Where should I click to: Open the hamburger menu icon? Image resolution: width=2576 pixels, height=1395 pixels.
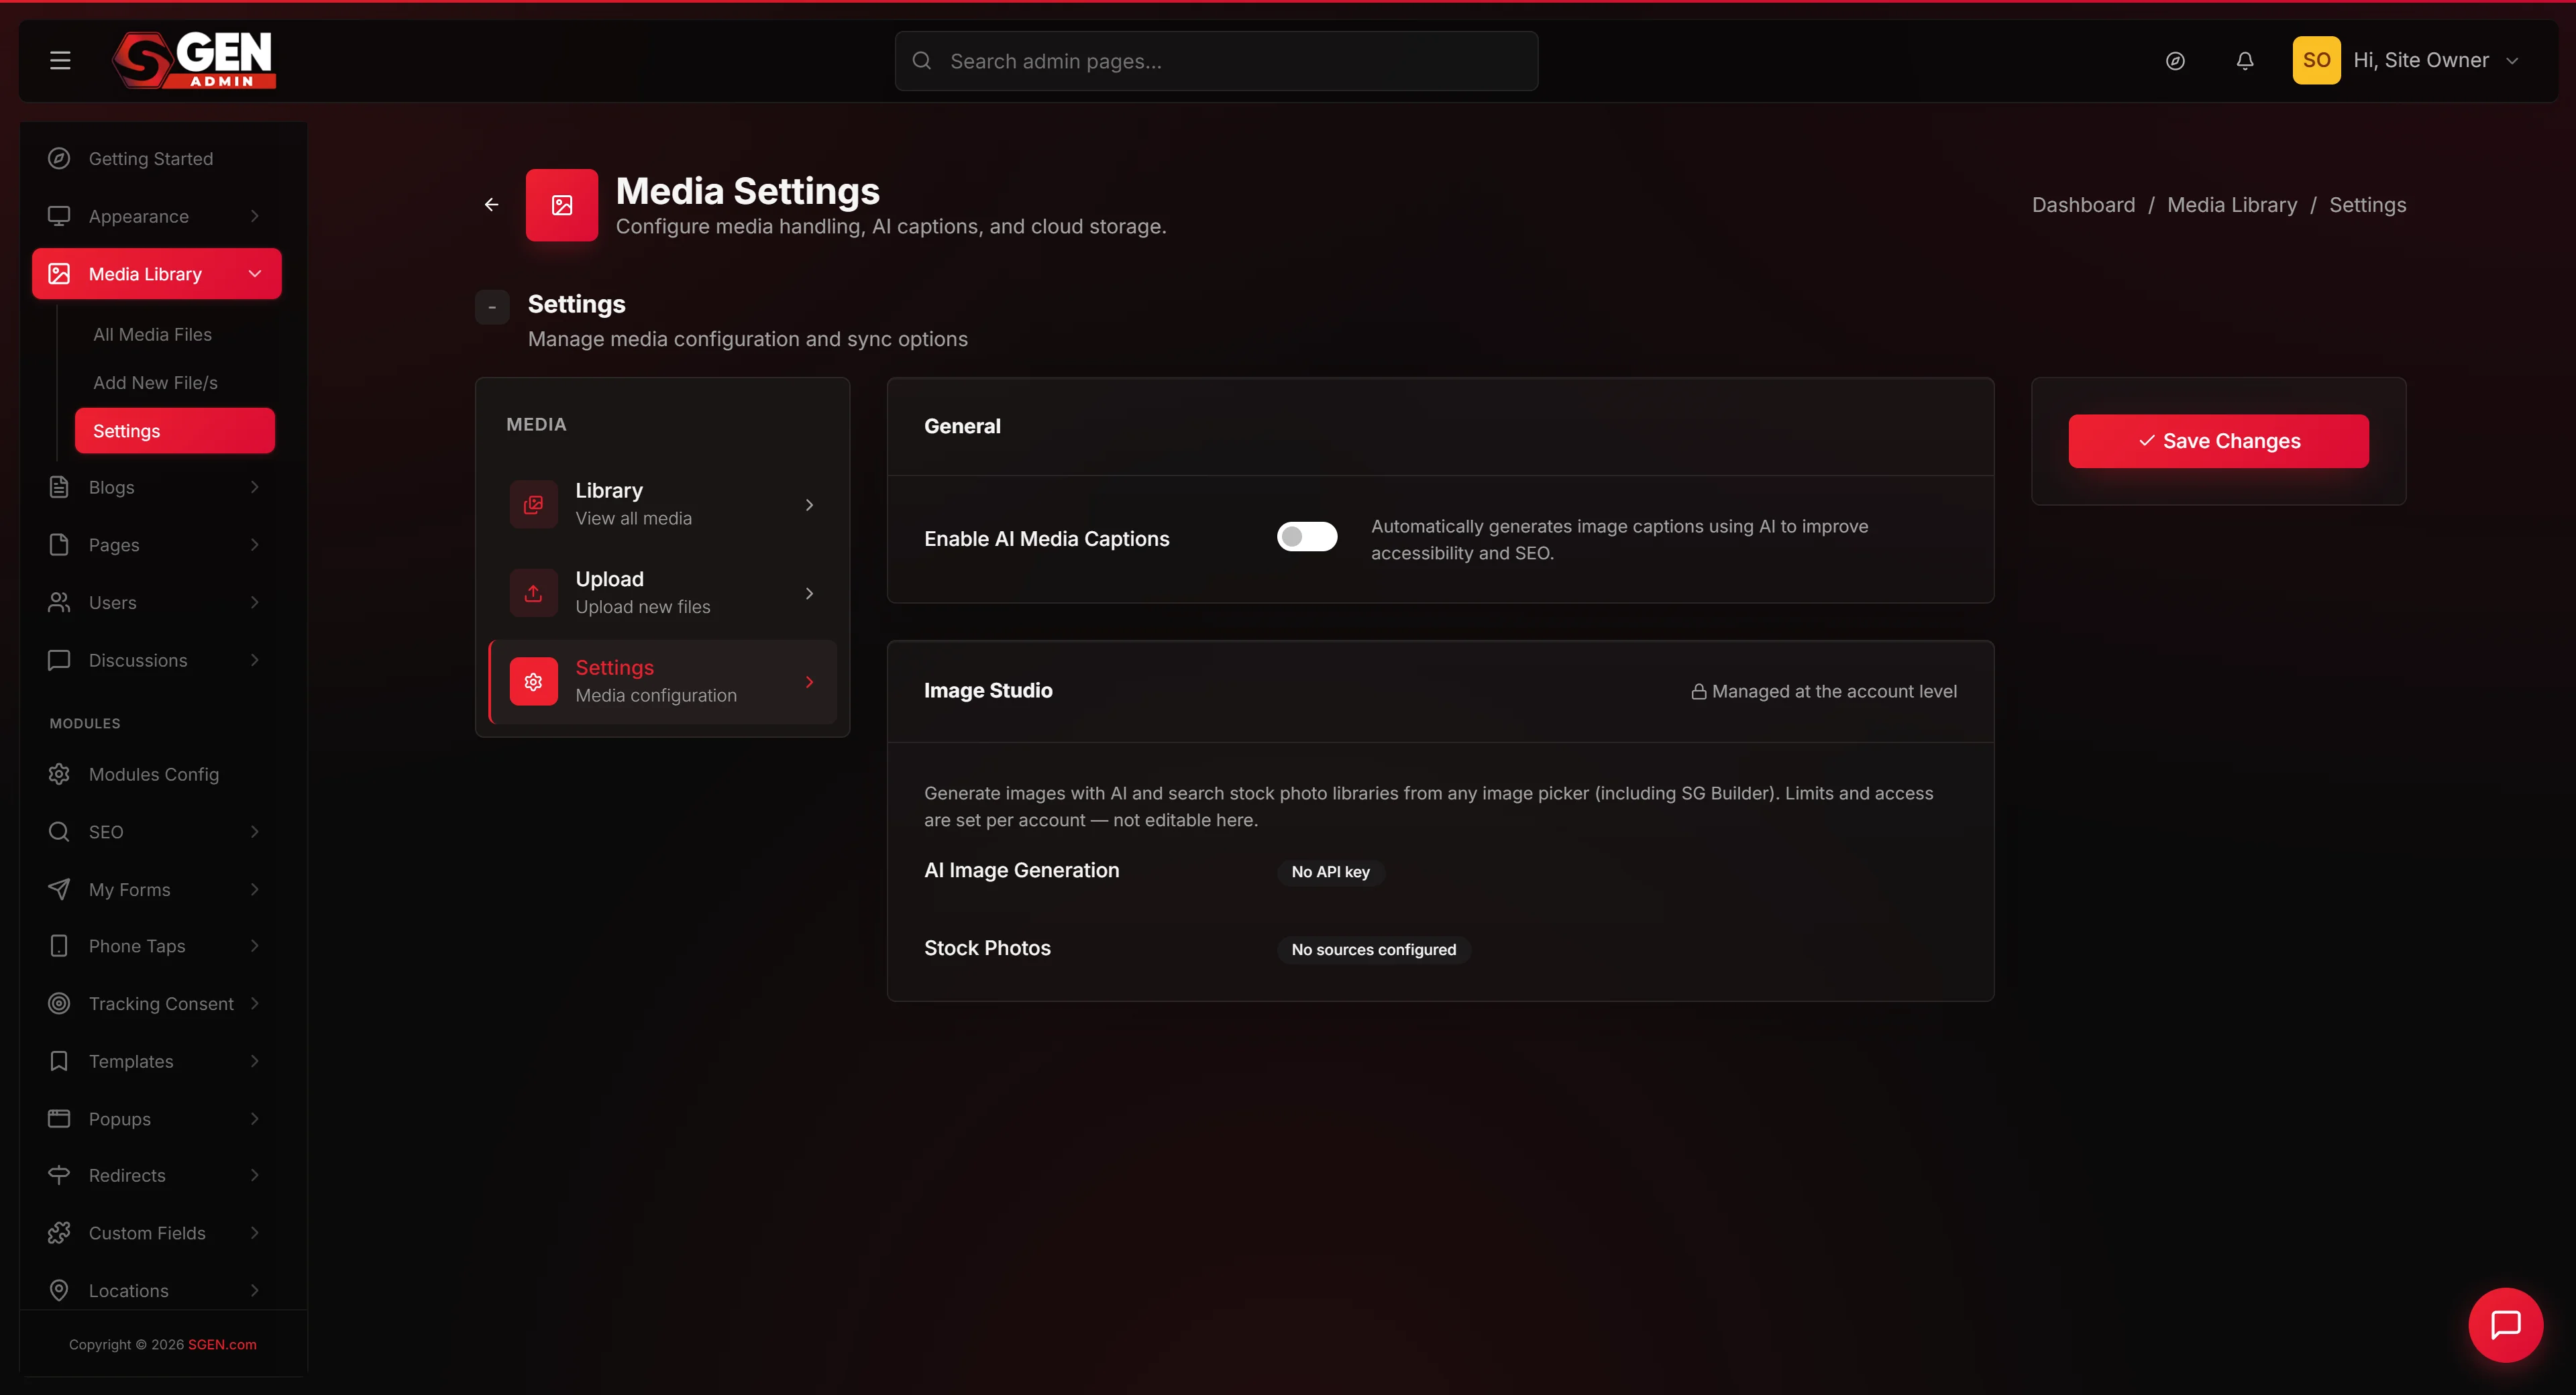coord(60,61)
